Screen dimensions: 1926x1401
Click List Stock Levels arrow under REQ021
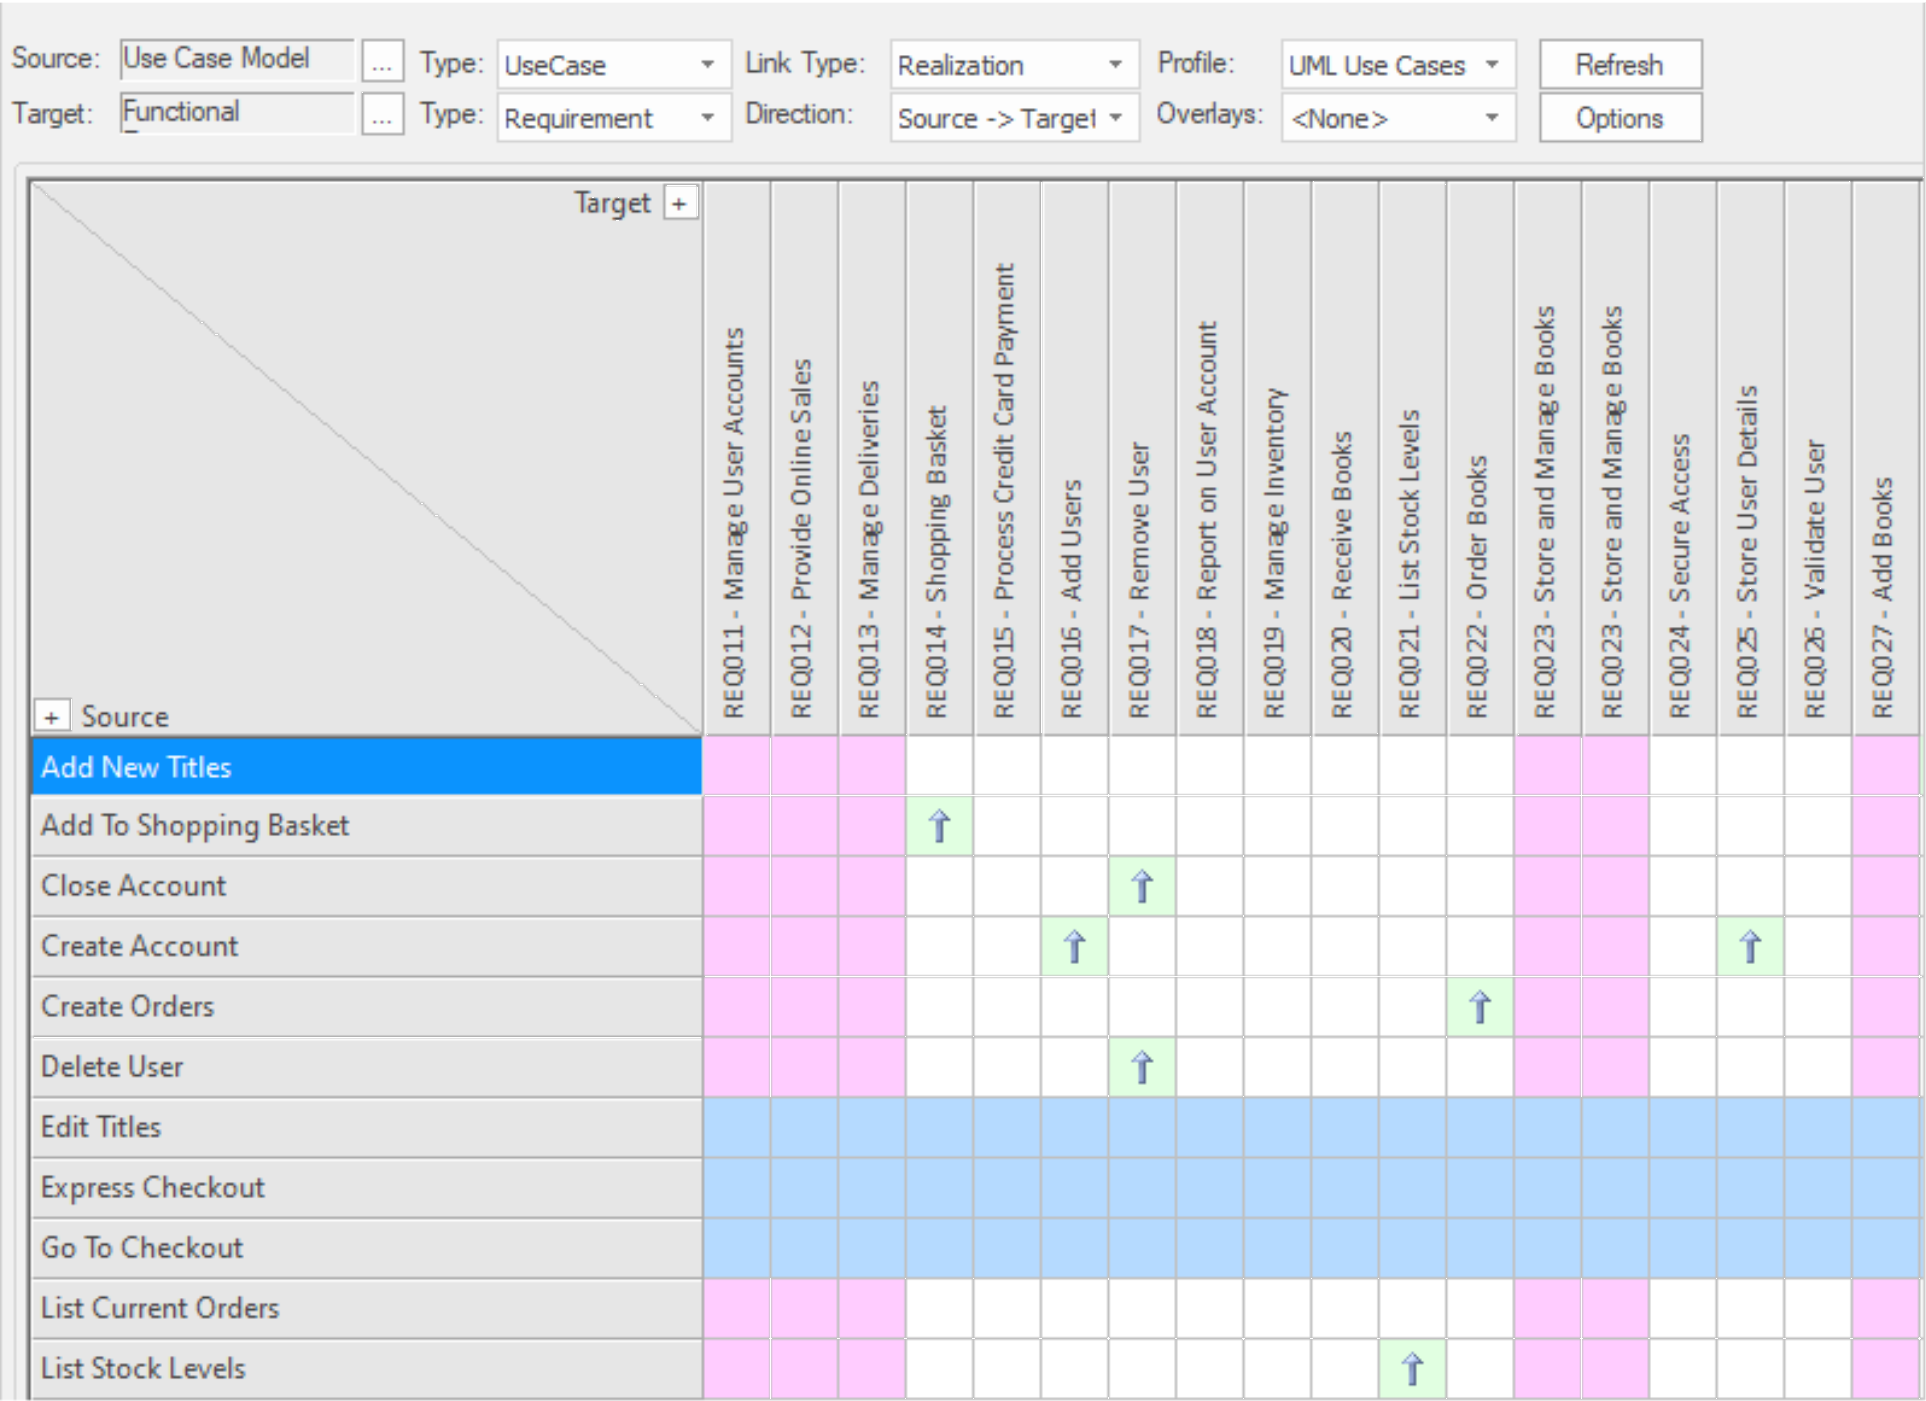point(1412,1369)
